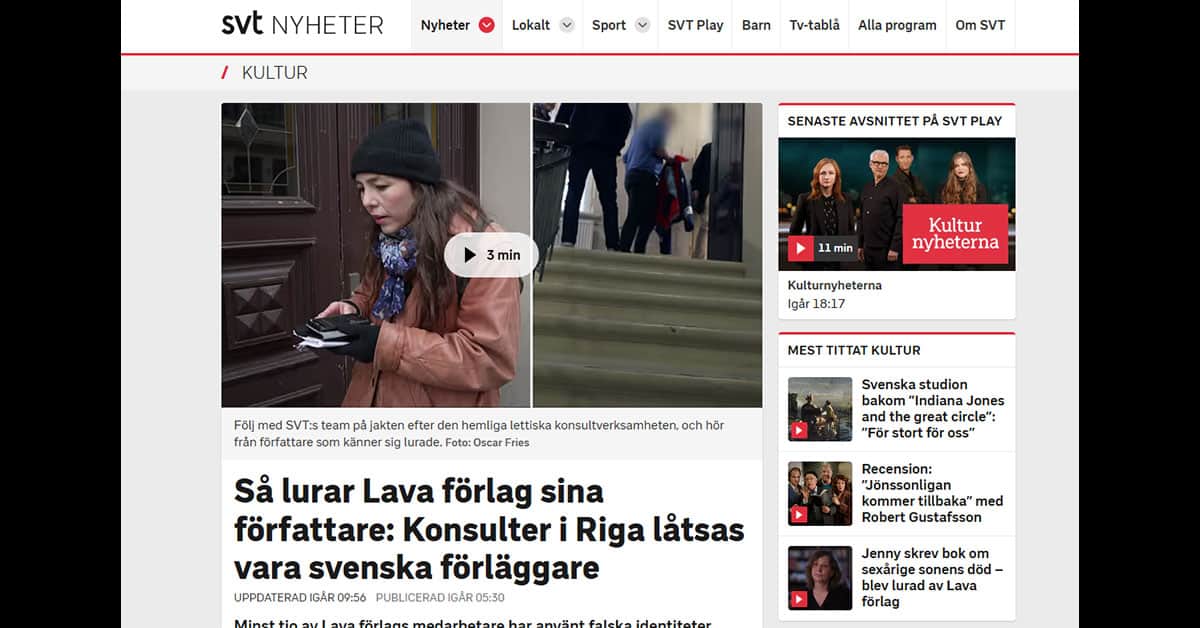This screenshot has width=1200, height=628.
Task: Click the Sport menu label
Action: coord(609,25)
